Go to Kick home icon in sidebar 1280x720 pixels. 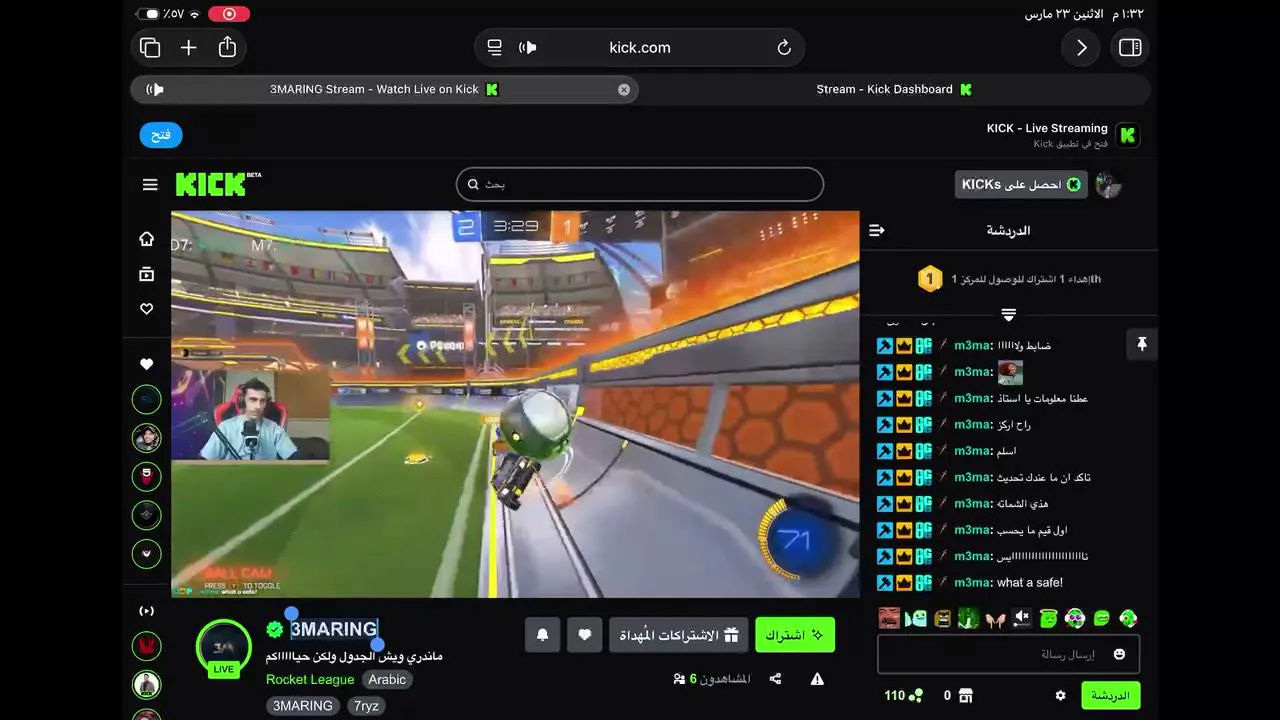click(147, 239)
